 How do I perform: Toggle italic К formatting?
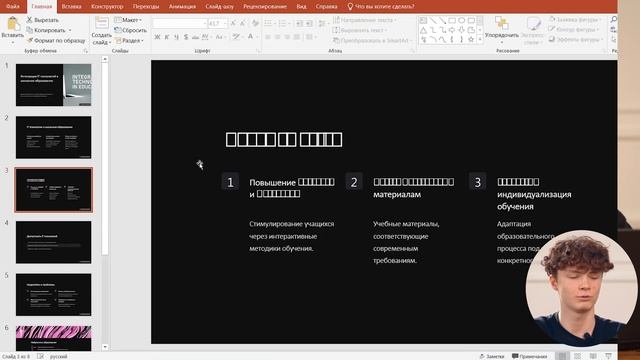167,37
